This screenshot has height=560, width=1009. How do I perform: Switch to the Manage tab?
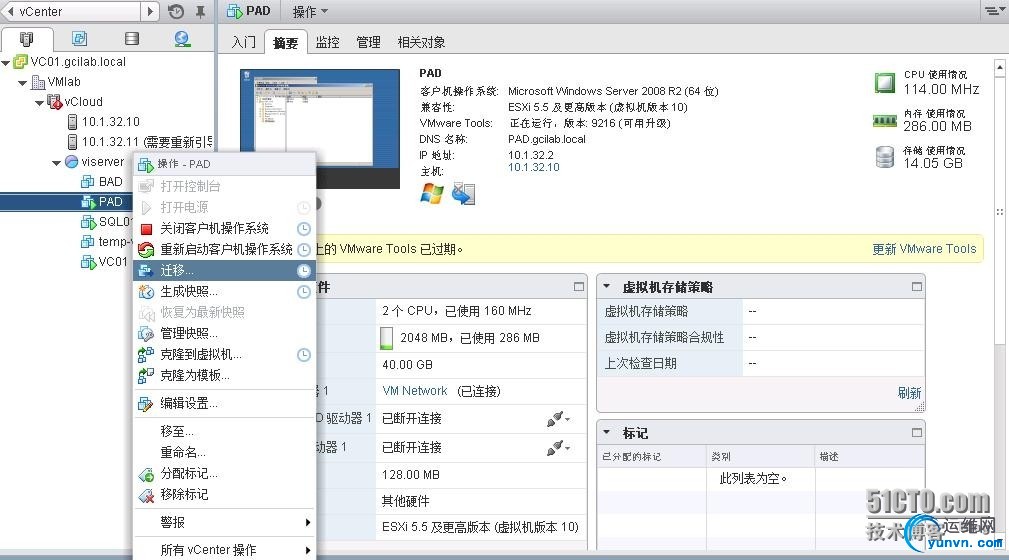[368, 42]
